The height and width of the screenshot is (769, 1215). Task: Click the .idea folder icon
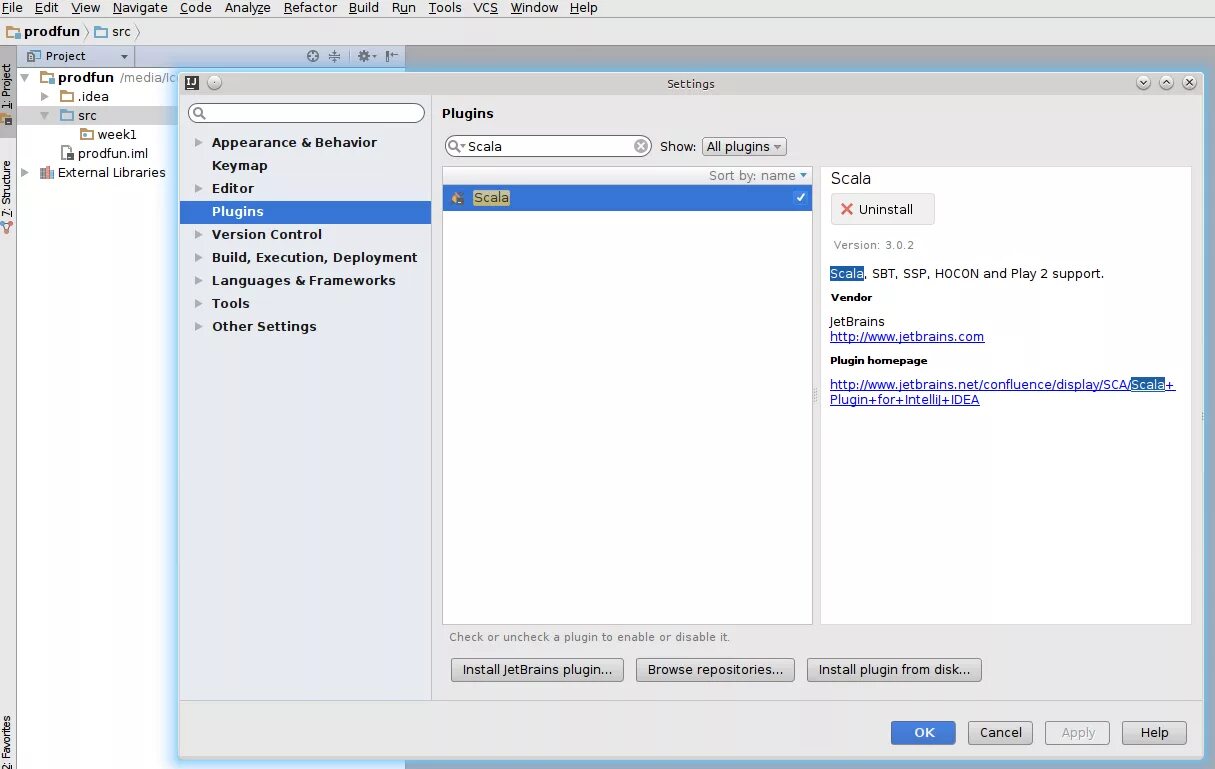67,96
